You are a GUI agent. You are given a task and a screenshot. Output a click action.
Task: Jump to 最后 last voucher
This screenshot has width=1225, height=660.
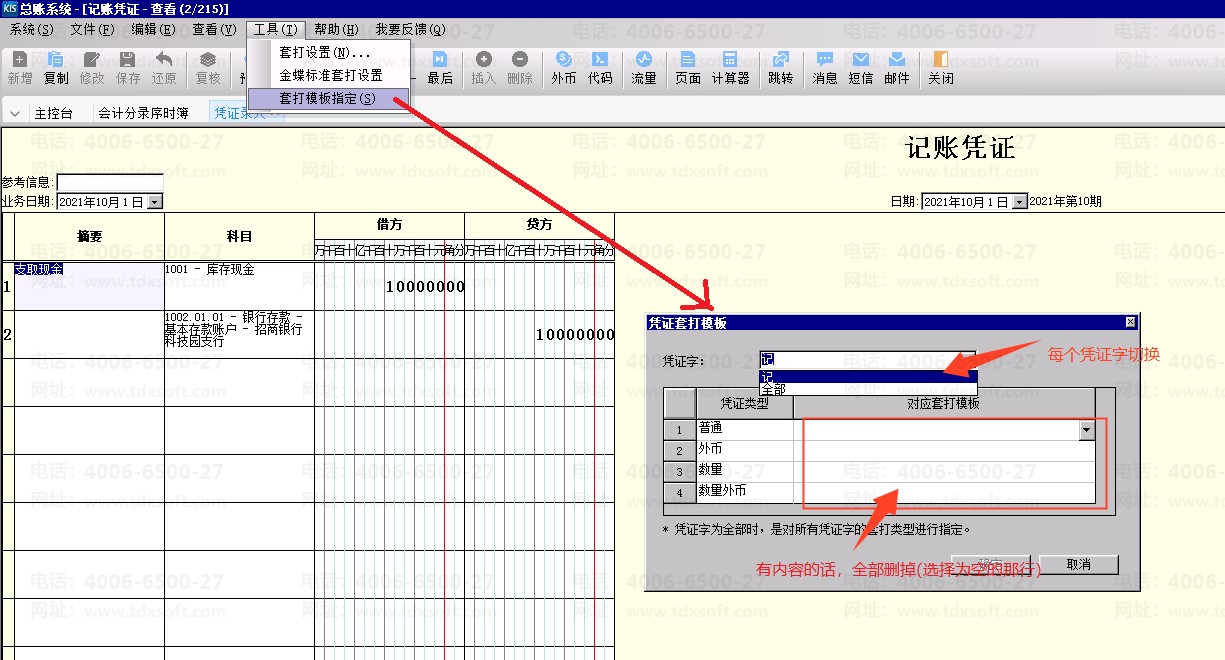[x=440, y=67]
